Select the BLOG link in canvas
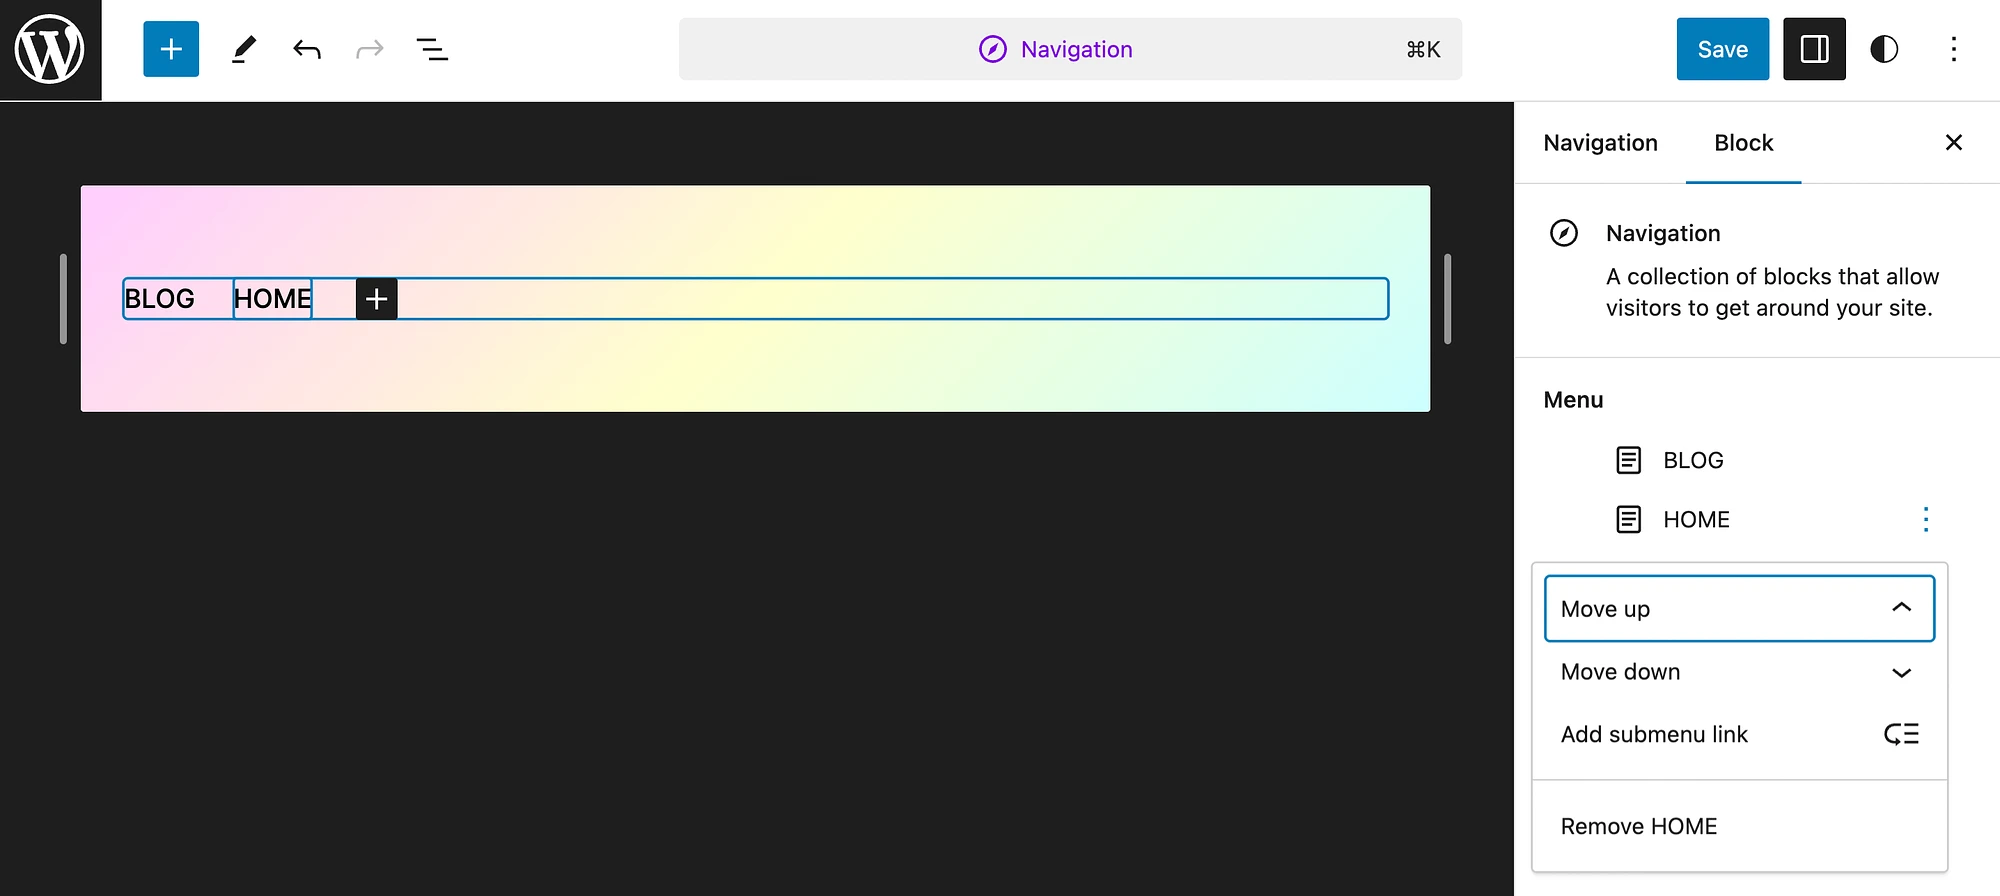The height and width of the screenshot is (896, 2000). tap(160, 299)
